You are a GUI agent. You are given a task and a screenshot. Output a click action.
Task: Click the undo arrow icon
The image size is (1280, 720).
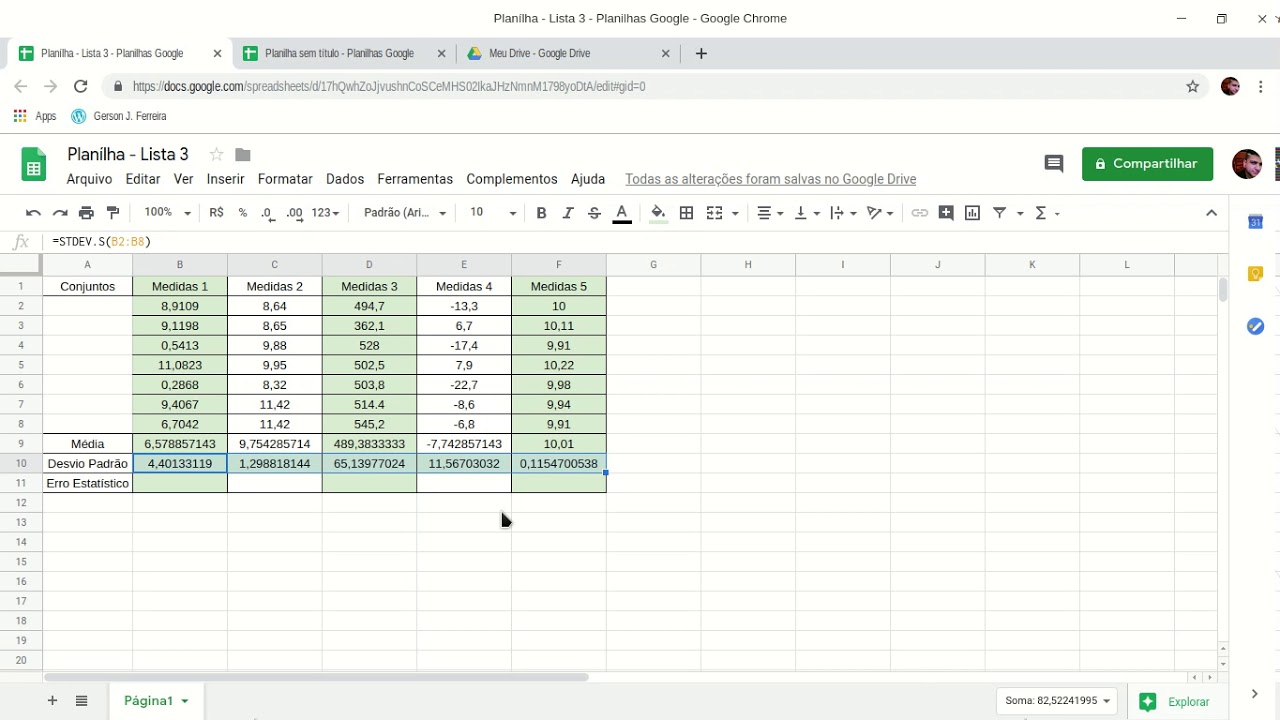click(x=33, y=213)
